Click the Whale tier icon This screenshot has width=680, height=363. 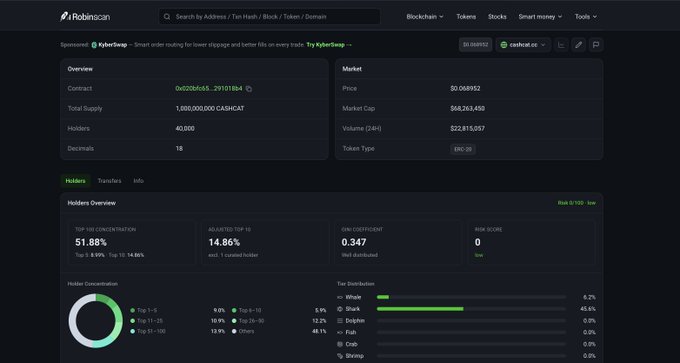(340, 297)
